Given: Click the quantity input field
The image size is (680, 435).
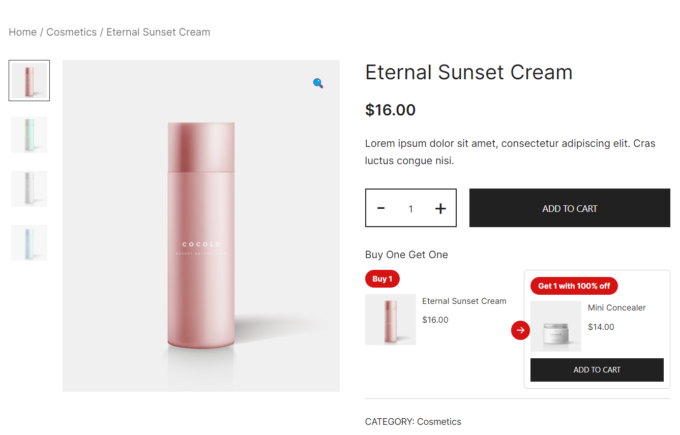Looking at the screenshot, I should [410, 208].
